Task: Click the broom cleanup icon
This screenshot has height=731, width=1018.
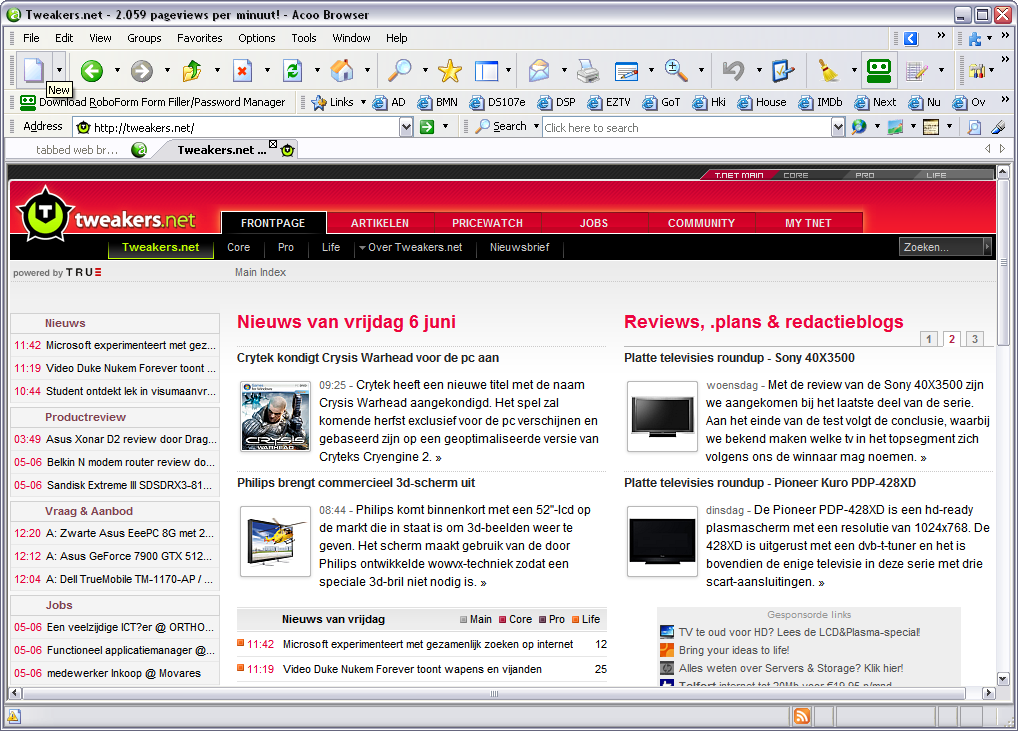Action: click(x=828, y=70)
